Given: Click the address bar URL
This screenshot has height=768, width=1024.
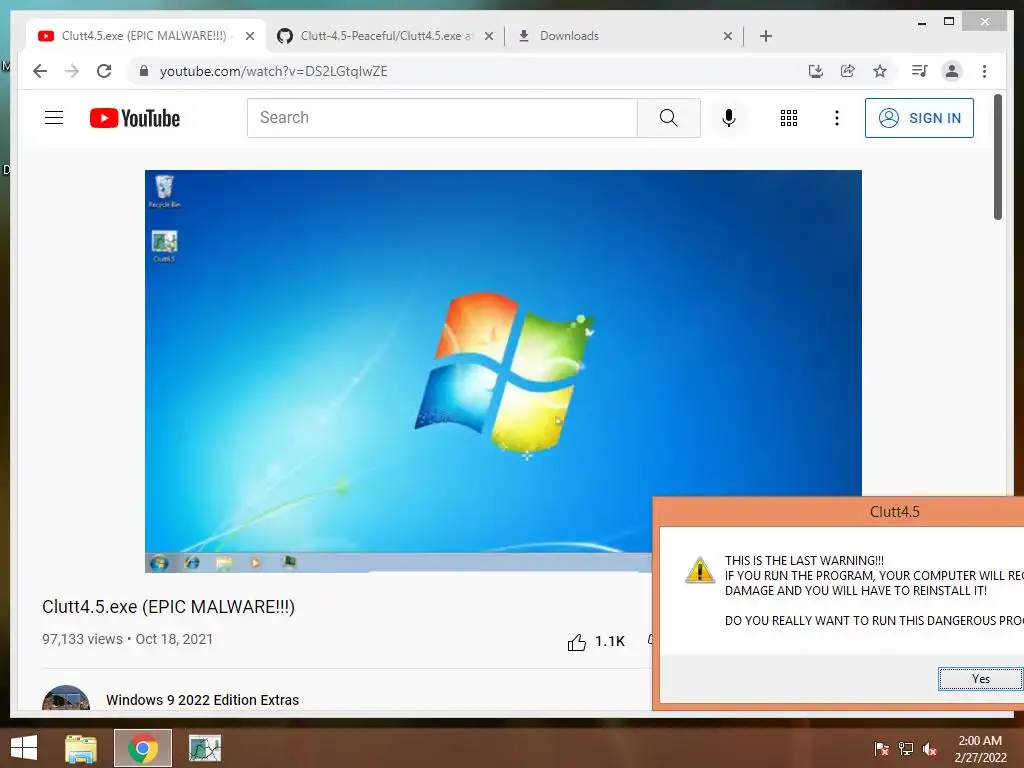Looking at the screenshot, I should point(274,71).
